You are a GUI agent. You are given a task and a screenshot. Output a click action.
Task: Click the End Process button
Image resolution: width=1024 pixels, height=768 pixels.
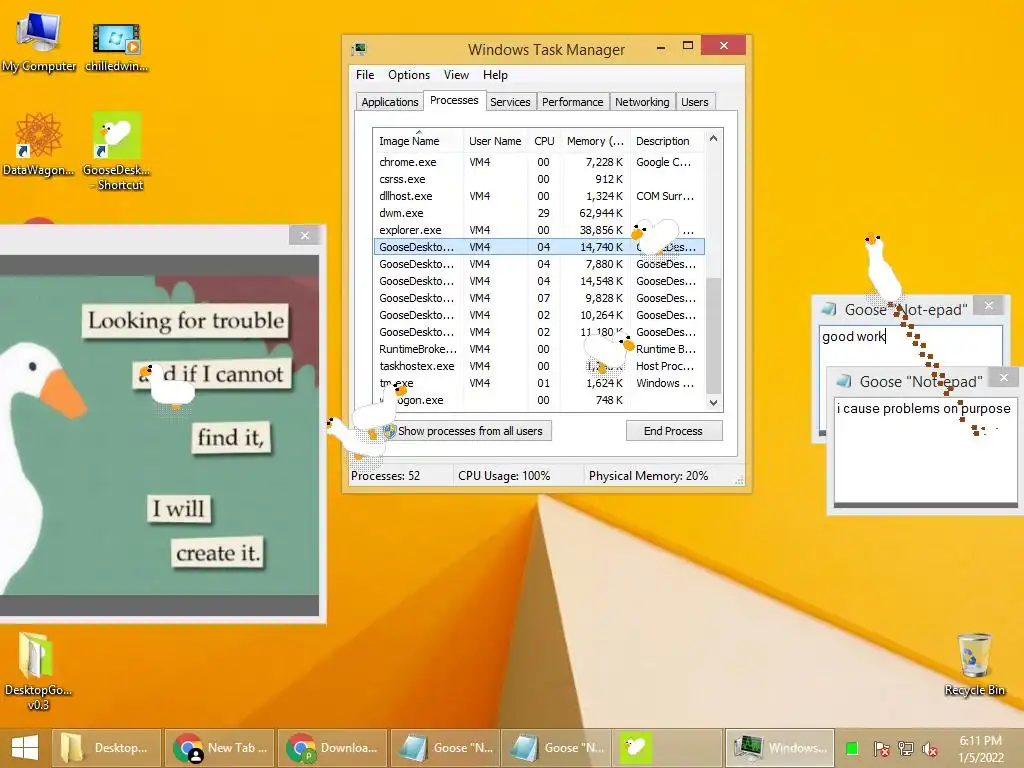(x=673, y=431)
